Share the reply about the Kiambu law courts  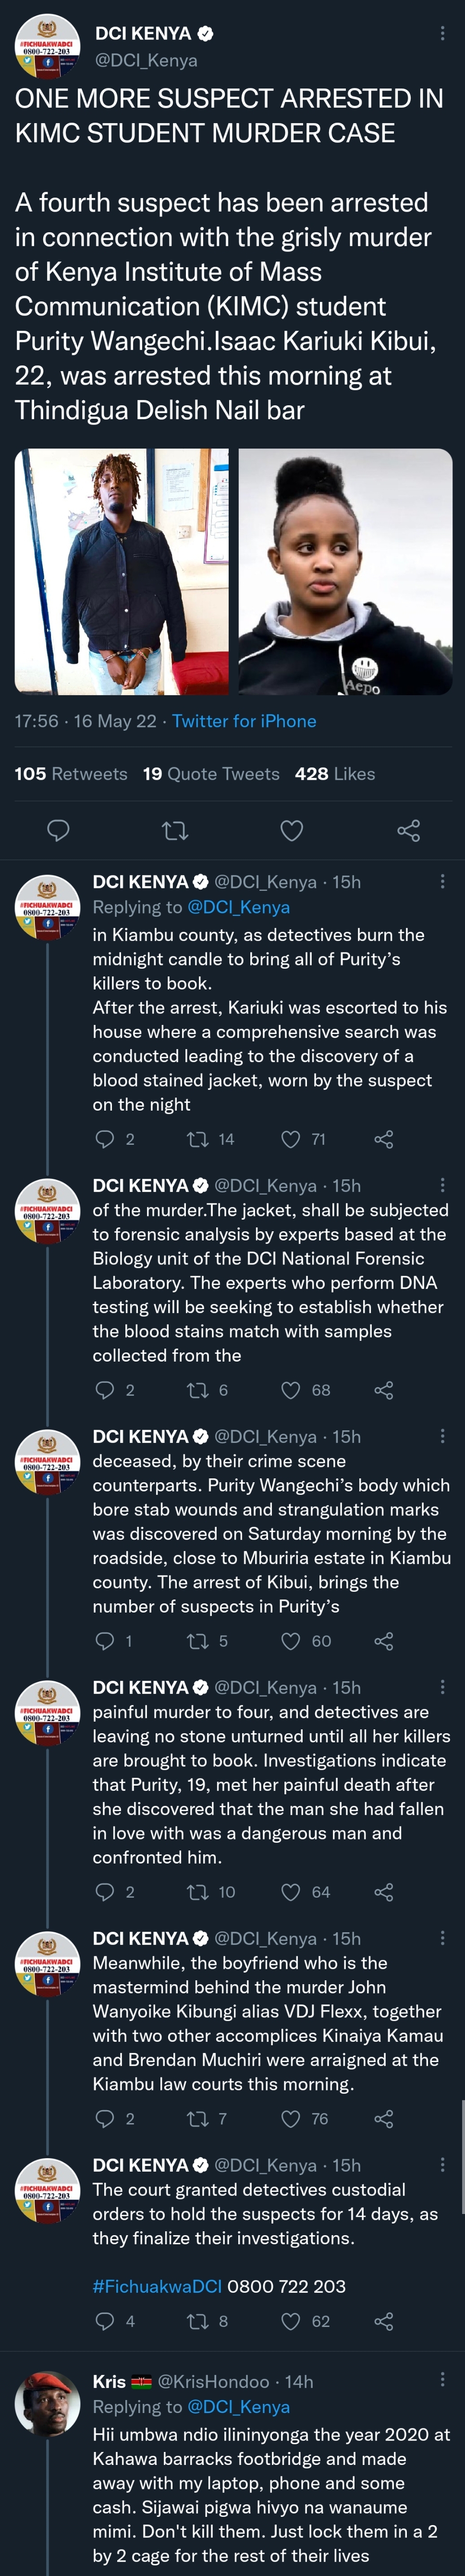pos(383,2118)
